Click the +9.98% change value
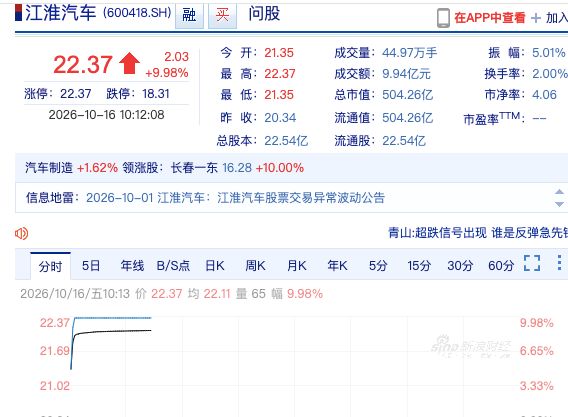The height and width of the screenshot is (417, 568). (x=167, y=73)
